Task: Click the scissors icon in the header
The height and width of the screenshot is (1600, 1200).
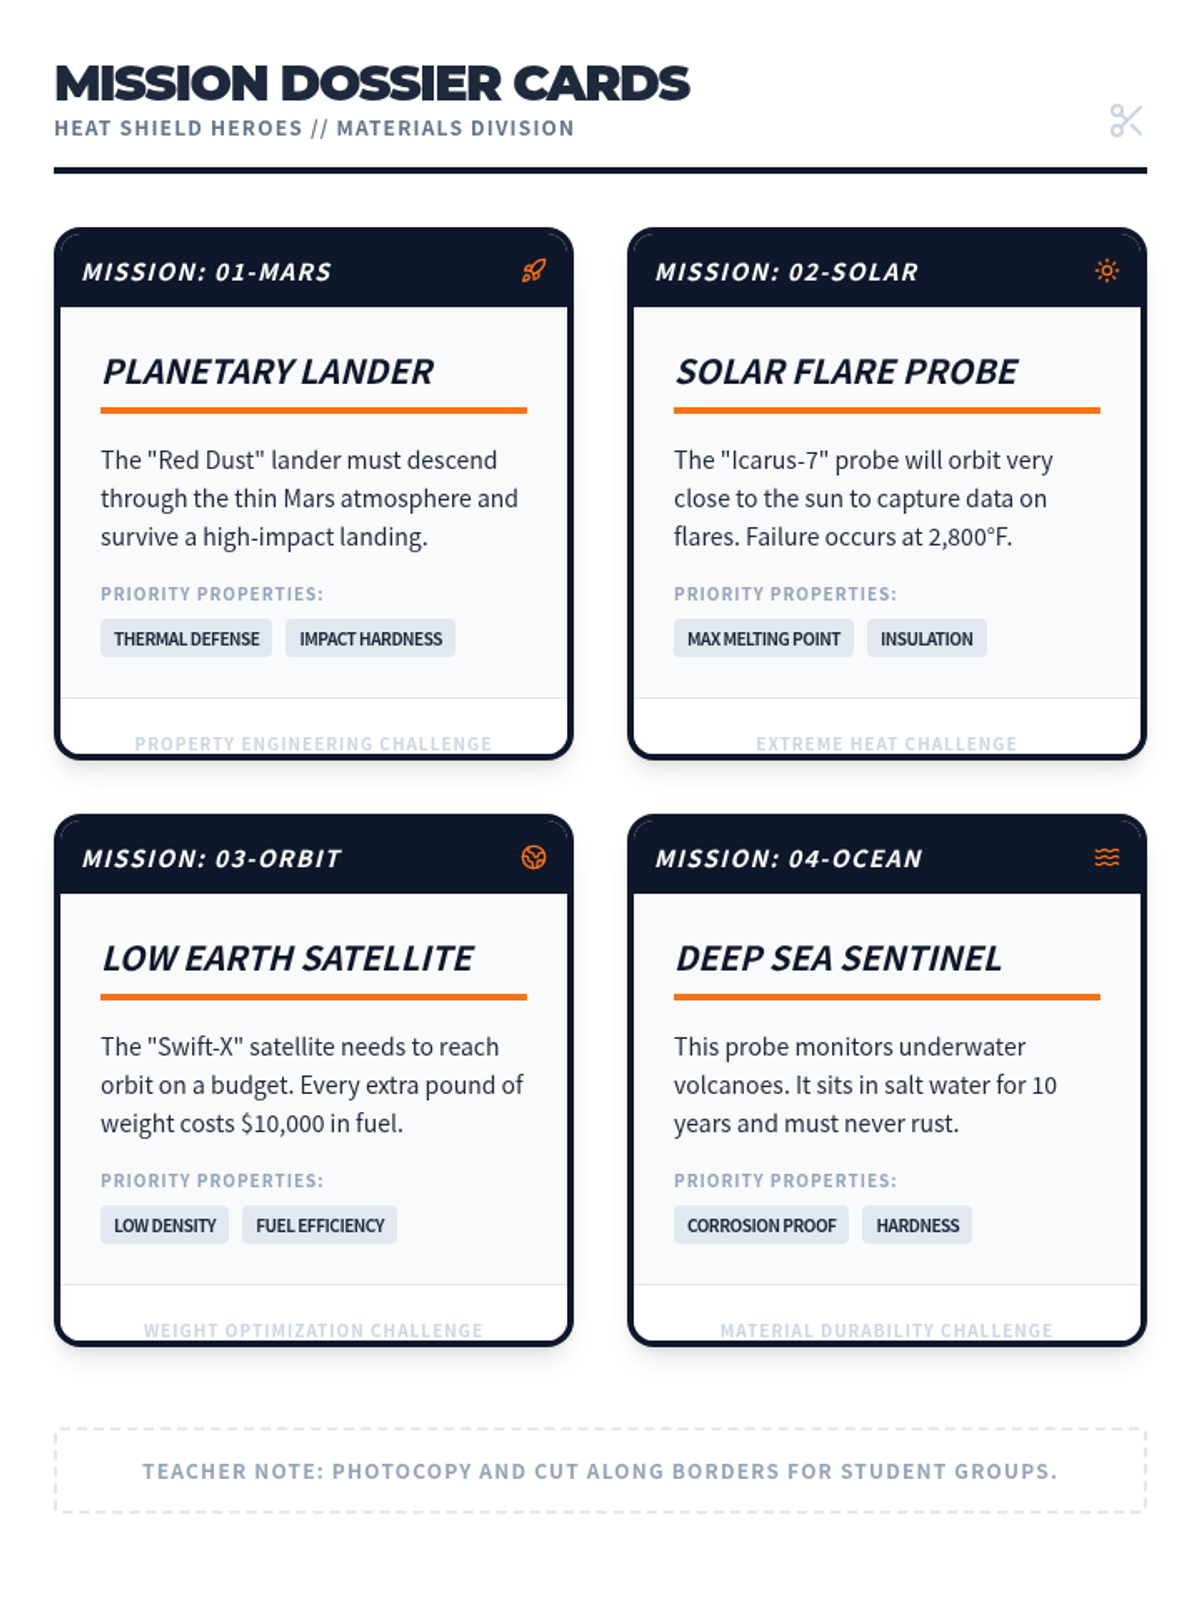Action: point(1126,121)
